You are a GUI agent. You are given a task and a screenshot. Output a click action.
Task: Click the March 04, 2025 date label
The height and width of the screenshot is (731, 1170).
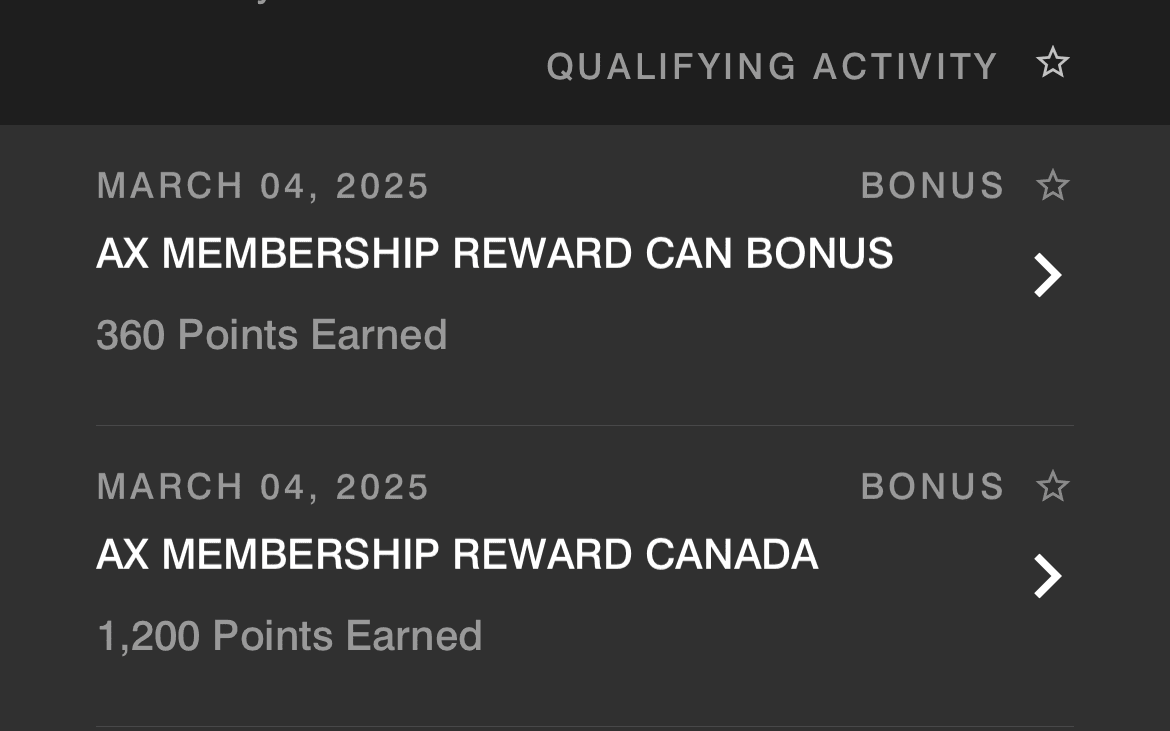coord(262,185)
